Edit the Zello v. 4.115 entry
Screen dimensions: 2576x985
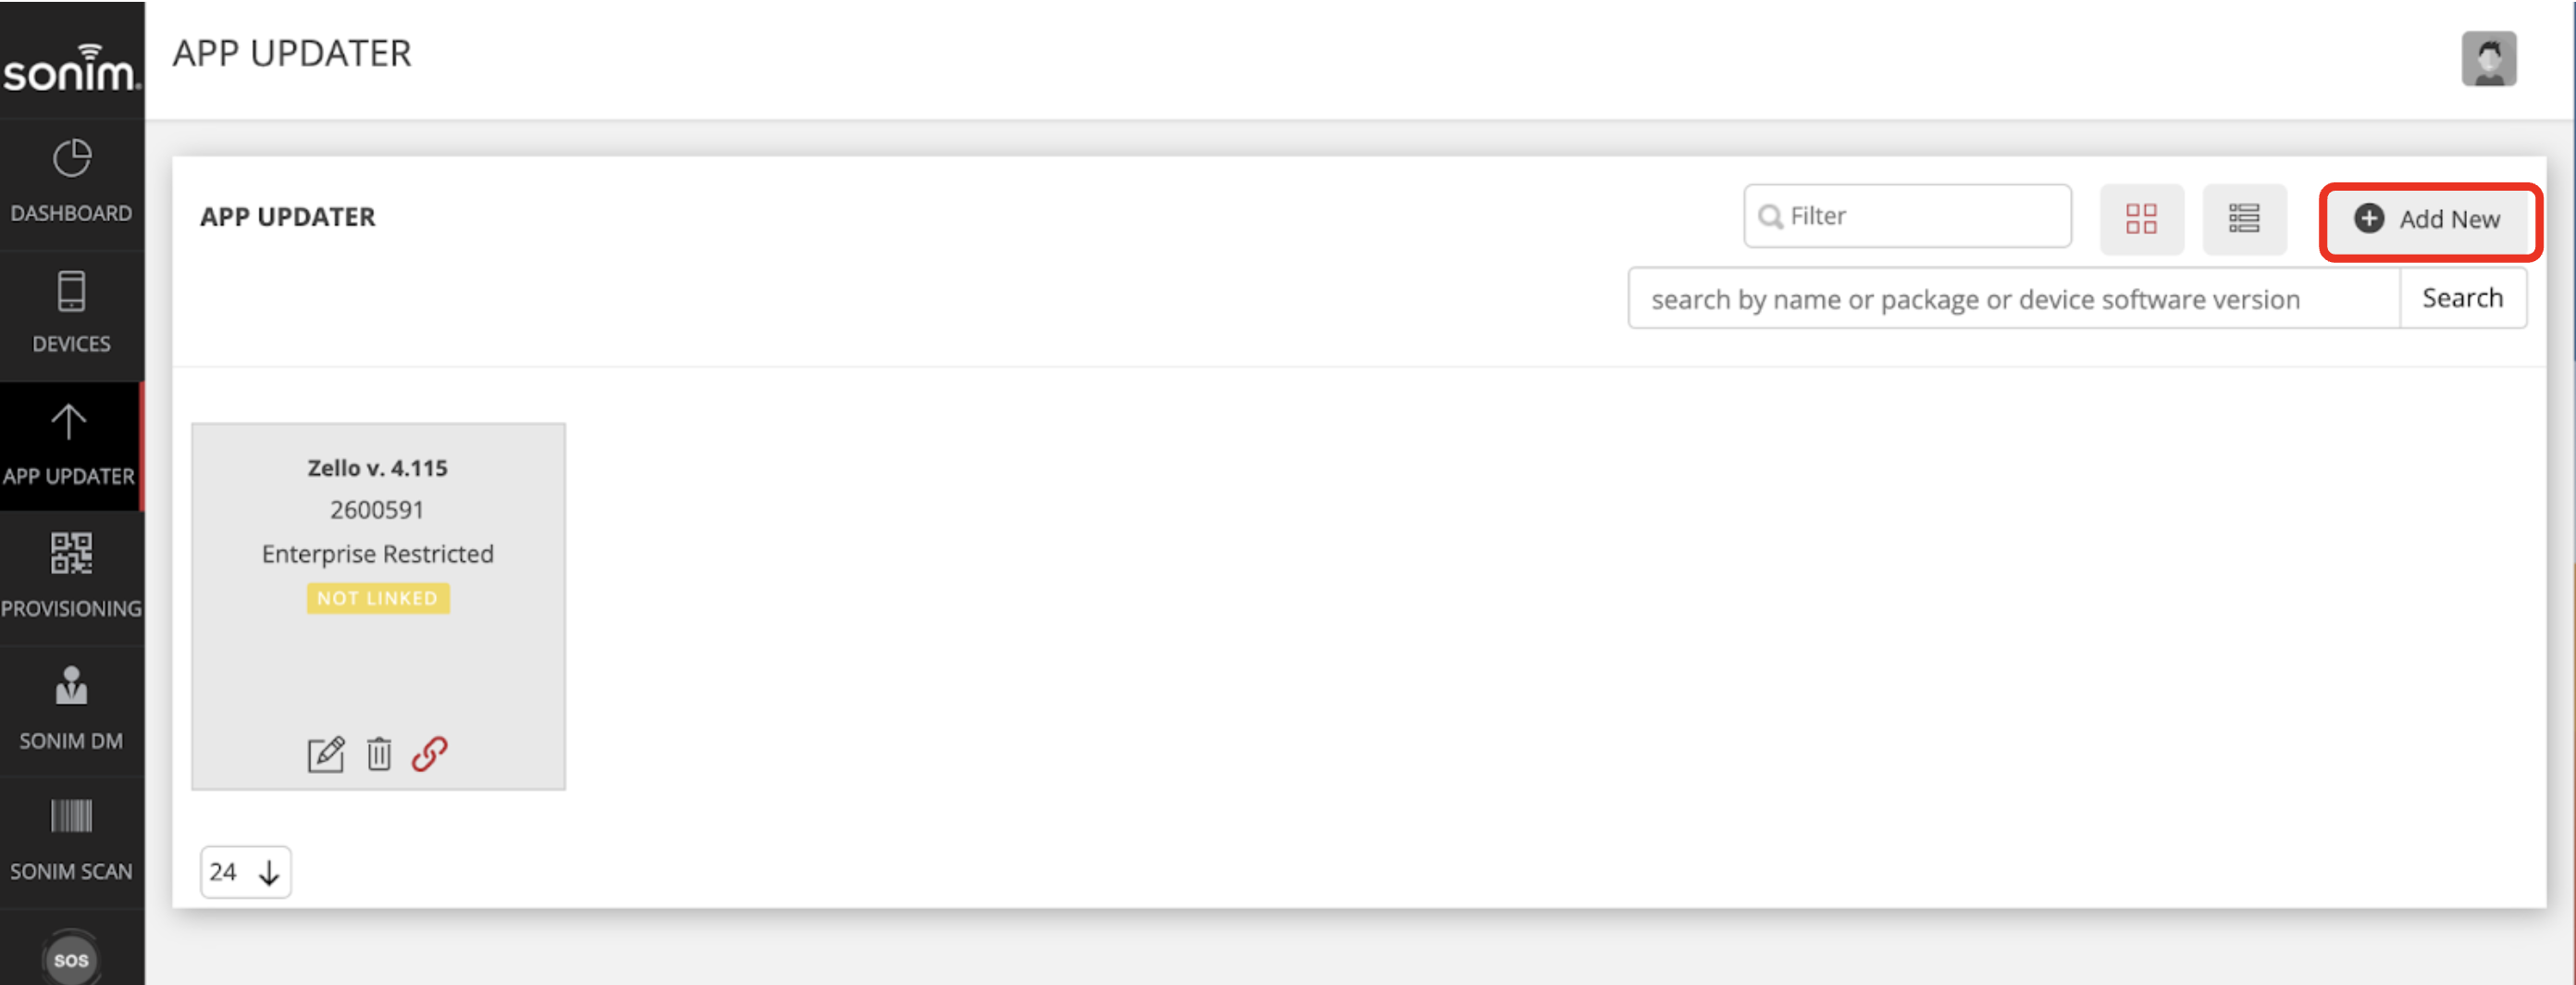click(x=326, y=753)
